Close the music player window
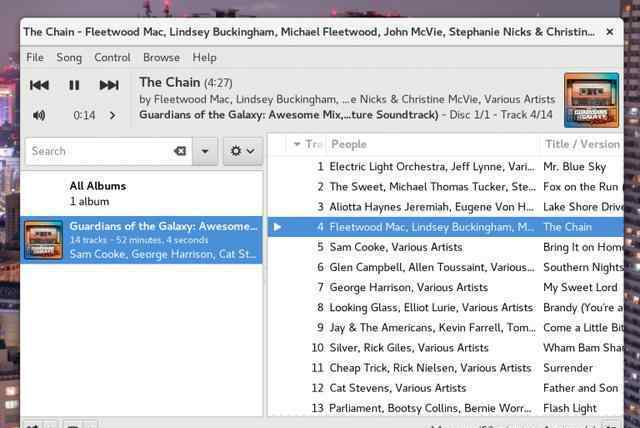Viewport: 640px width, 428px height. tap(610, 32)
